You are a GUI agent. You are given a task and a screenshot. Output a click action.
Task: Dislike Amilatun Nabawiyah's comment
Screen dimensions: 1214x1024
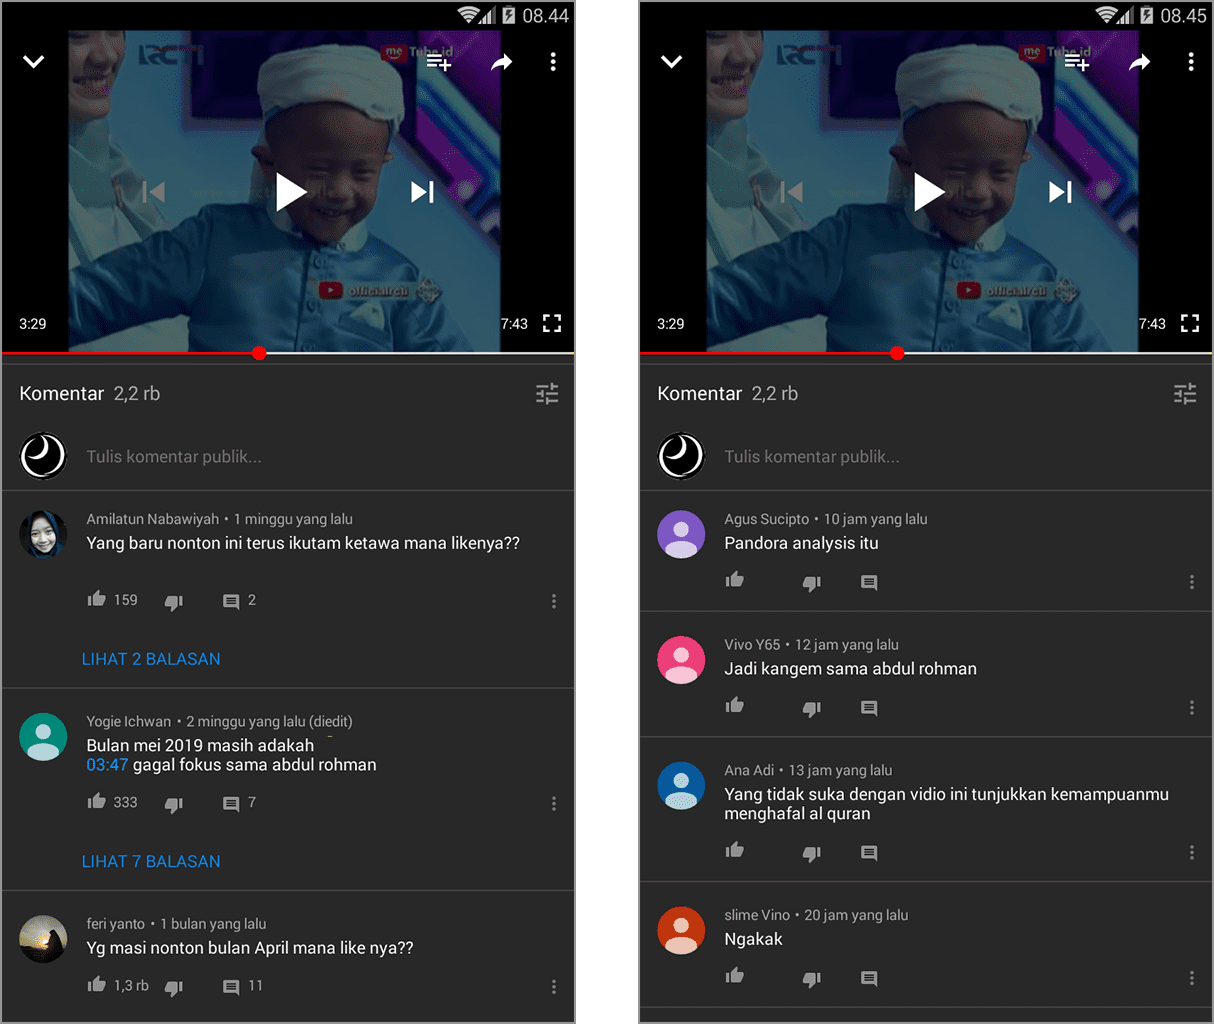click(x=174, y=602)
